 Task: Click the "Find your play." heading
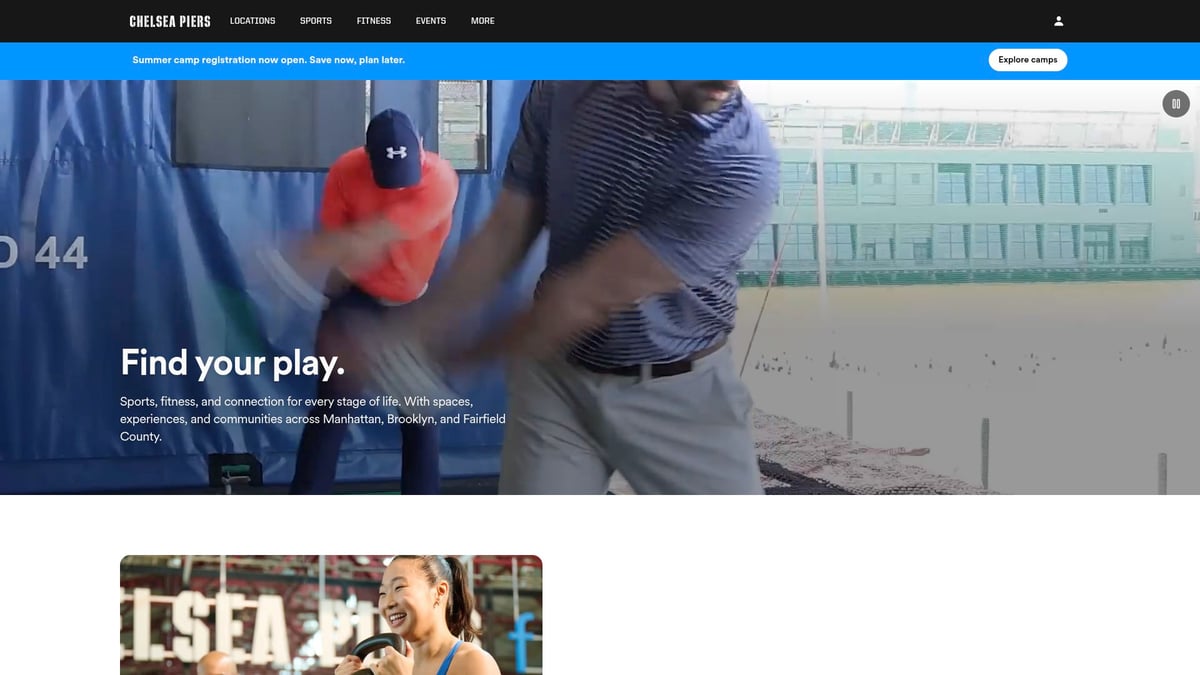click(x=232, y=362)
